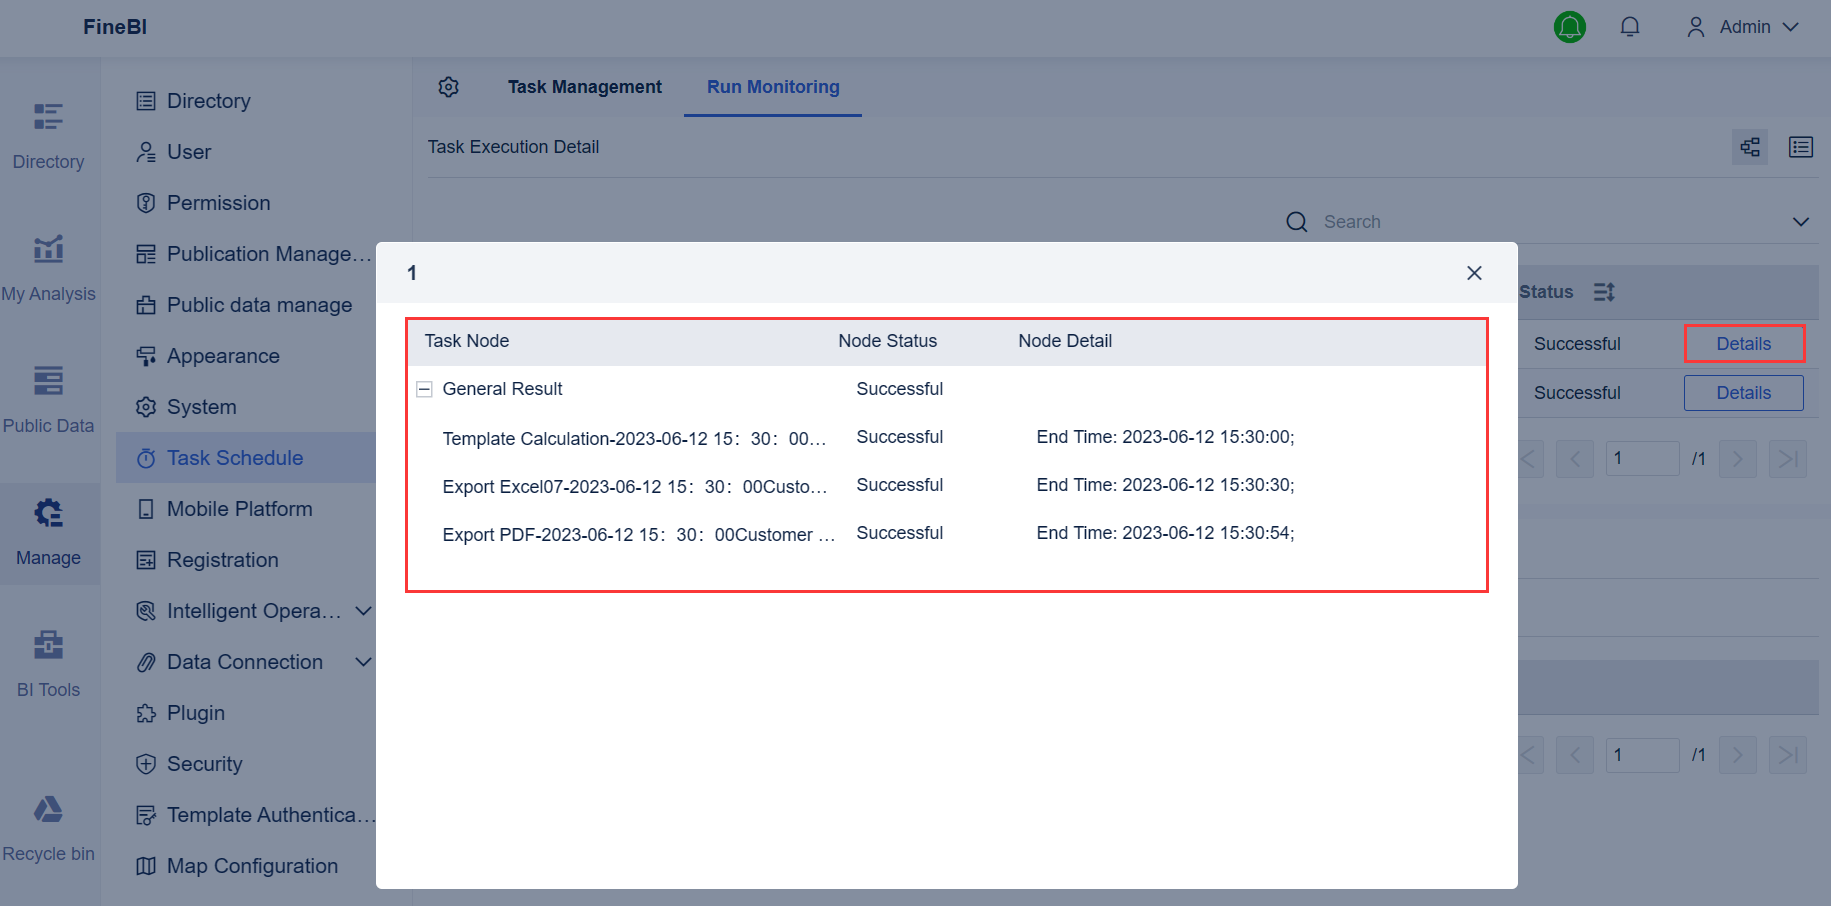This screenshot has width=1831, height=906.
Task: Collapse the General Result task node
Action: [x=423, y=389]
